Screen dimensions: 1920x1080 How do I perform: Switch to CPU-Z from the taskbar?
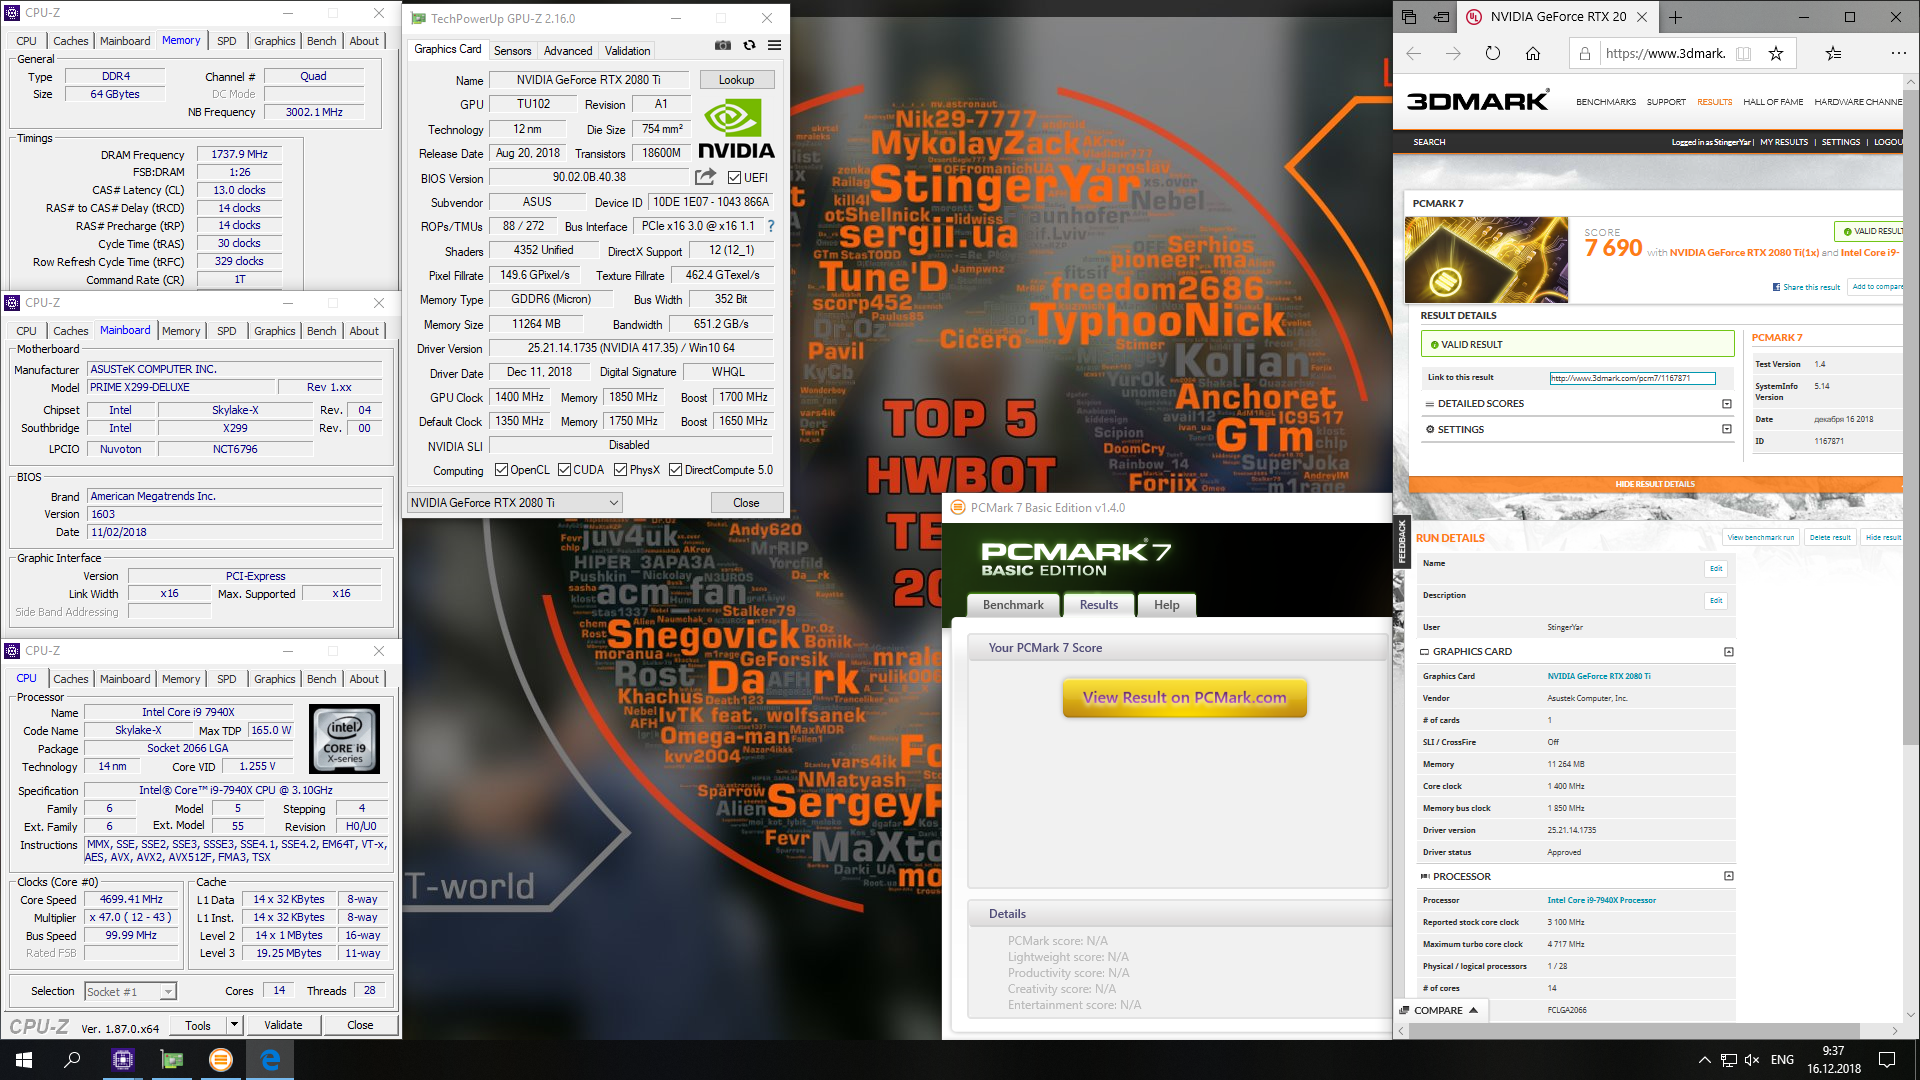[x=123, y=1060]
